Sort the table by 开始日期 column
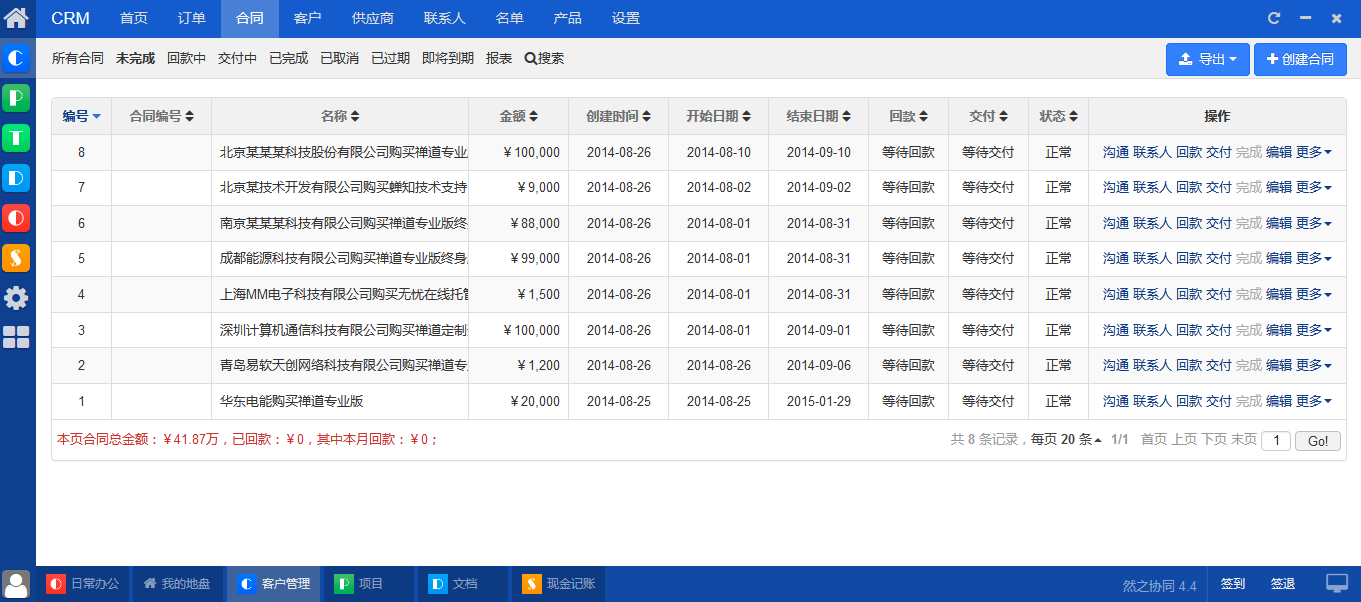This screenshot has height=602, width=1361. (x=719, y=116)
